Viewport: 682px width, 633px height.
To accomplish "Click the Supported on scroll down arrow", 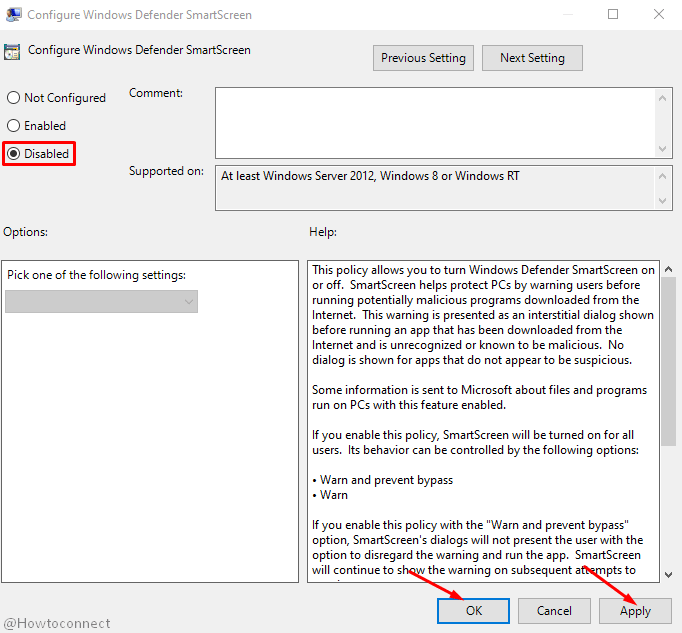I will click(x=662, y=201).
